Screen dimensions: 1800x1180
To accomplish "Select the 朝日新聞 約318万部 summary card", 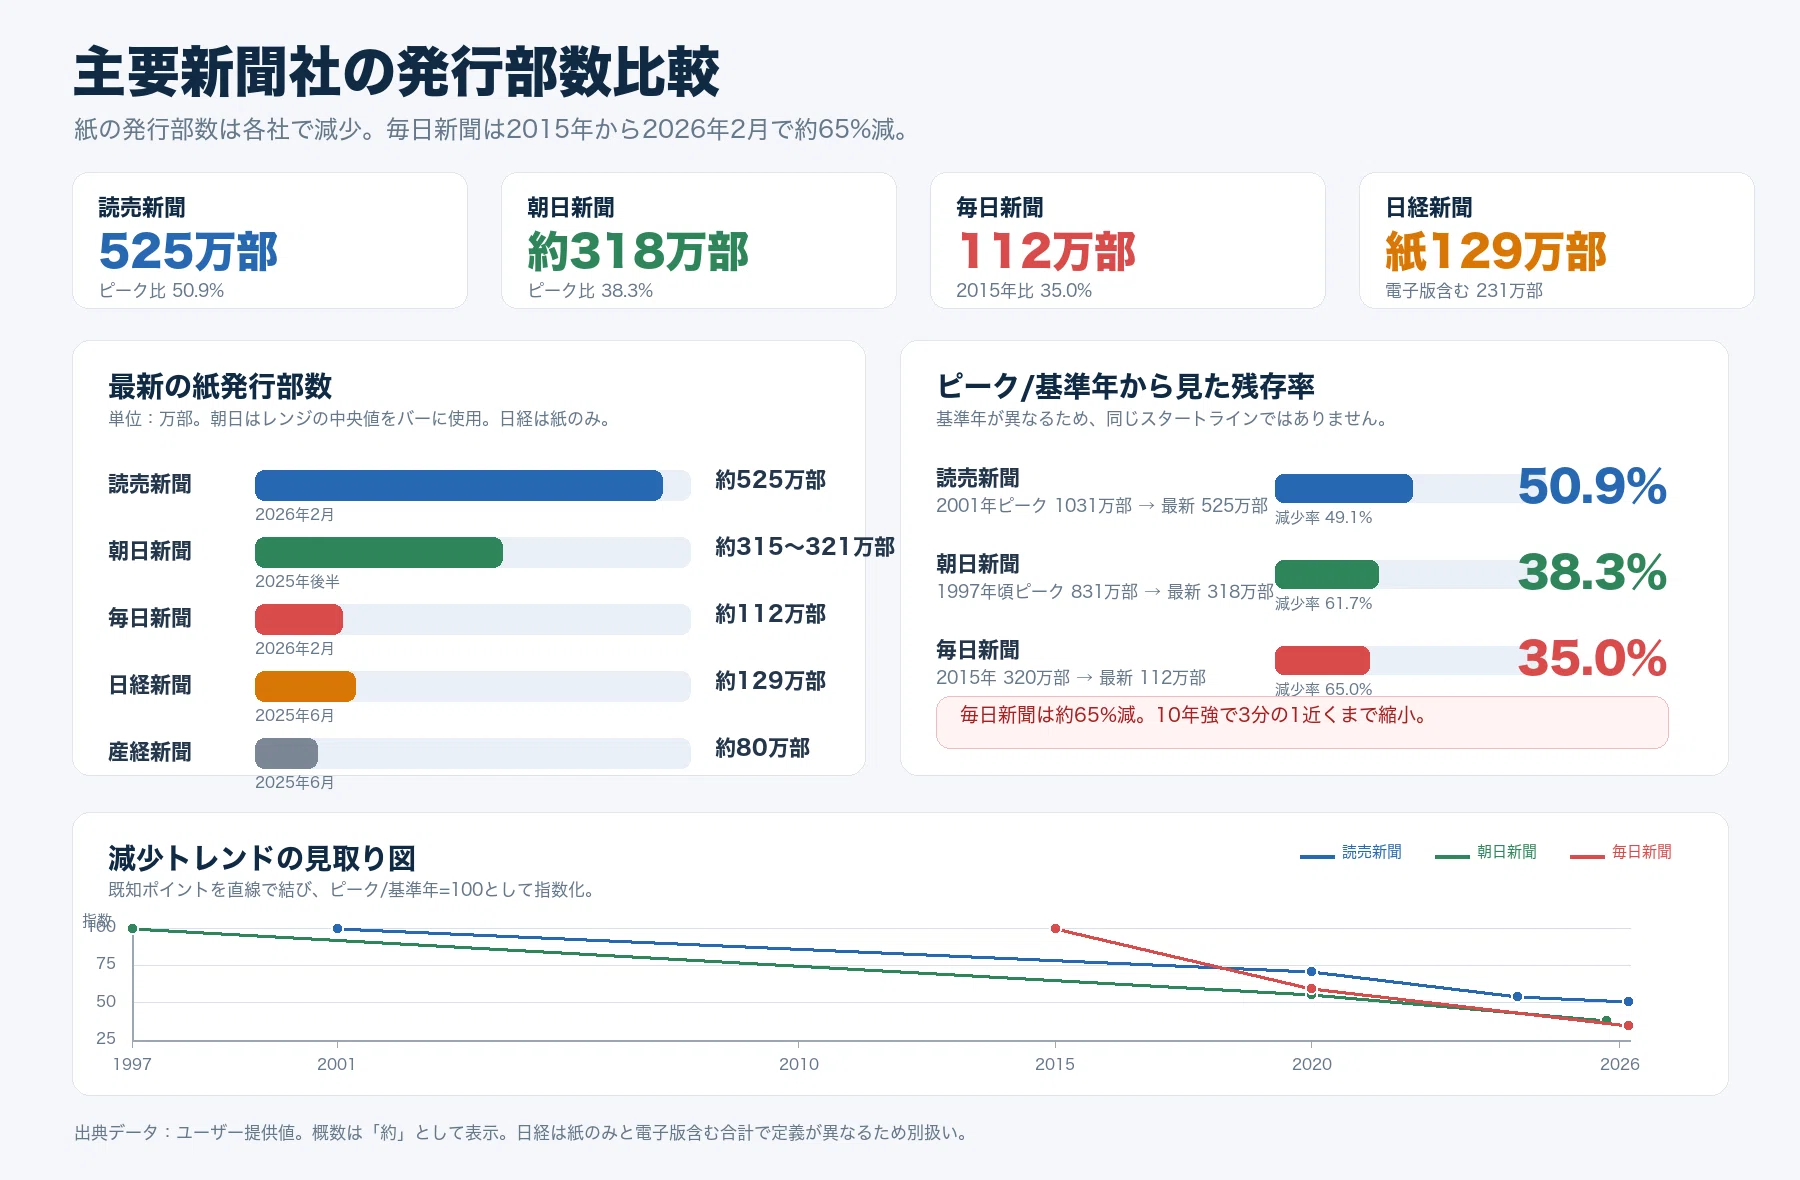I will (x=699, y=241).
